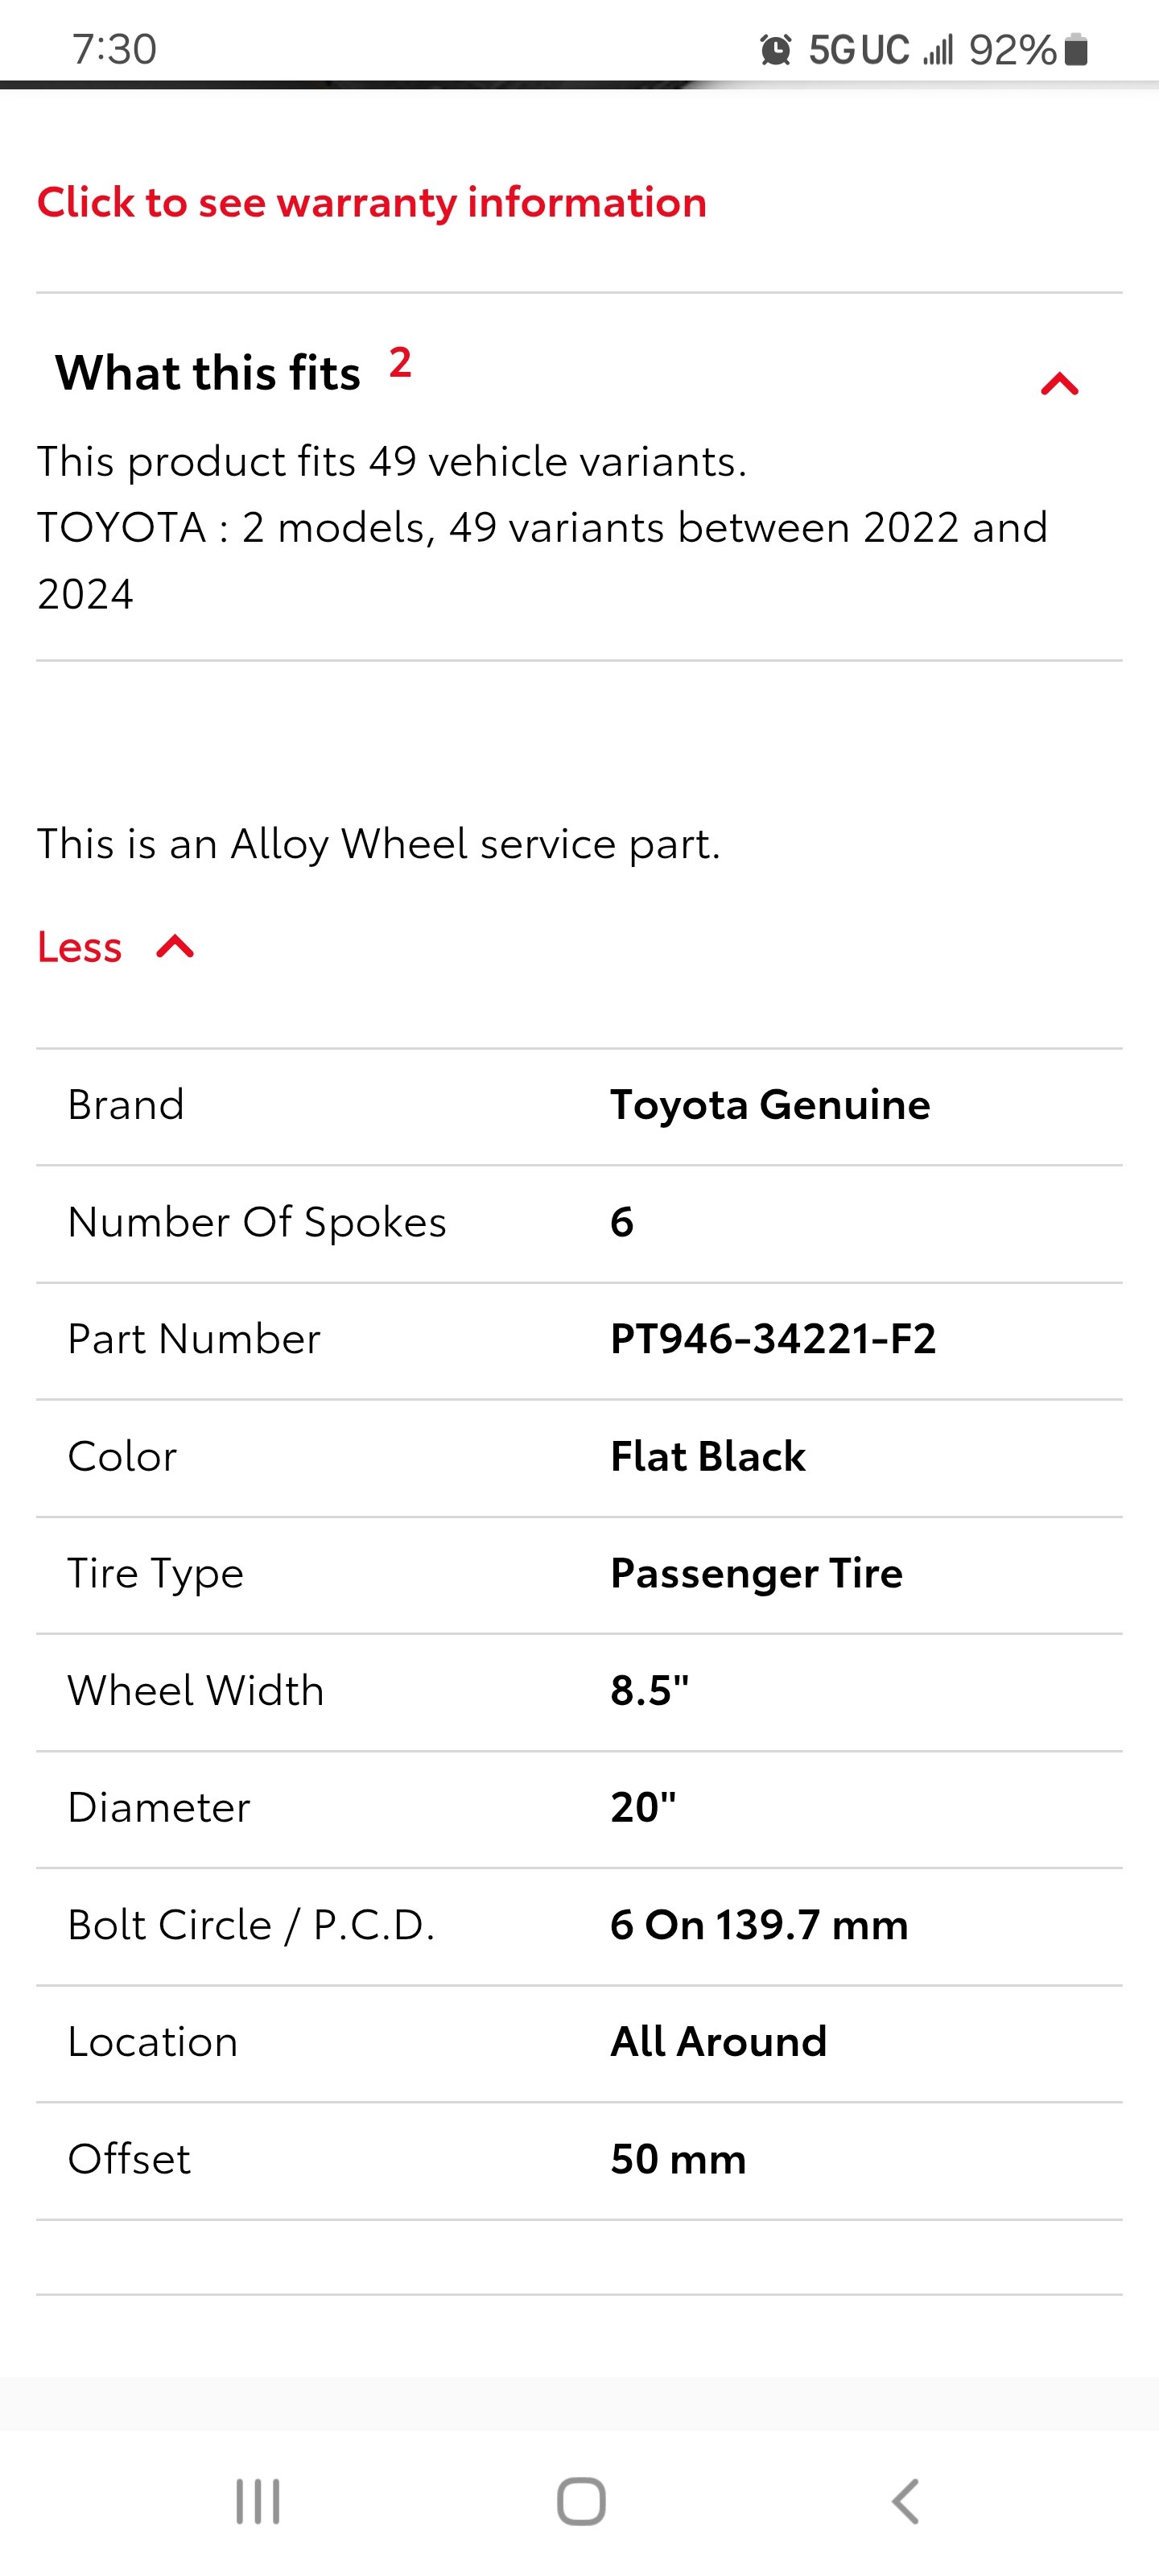This screenshot has height=2576, width=1159.
Task: Tap the Wheel Width 8.5" row
Action: [x=579, y=1692]
